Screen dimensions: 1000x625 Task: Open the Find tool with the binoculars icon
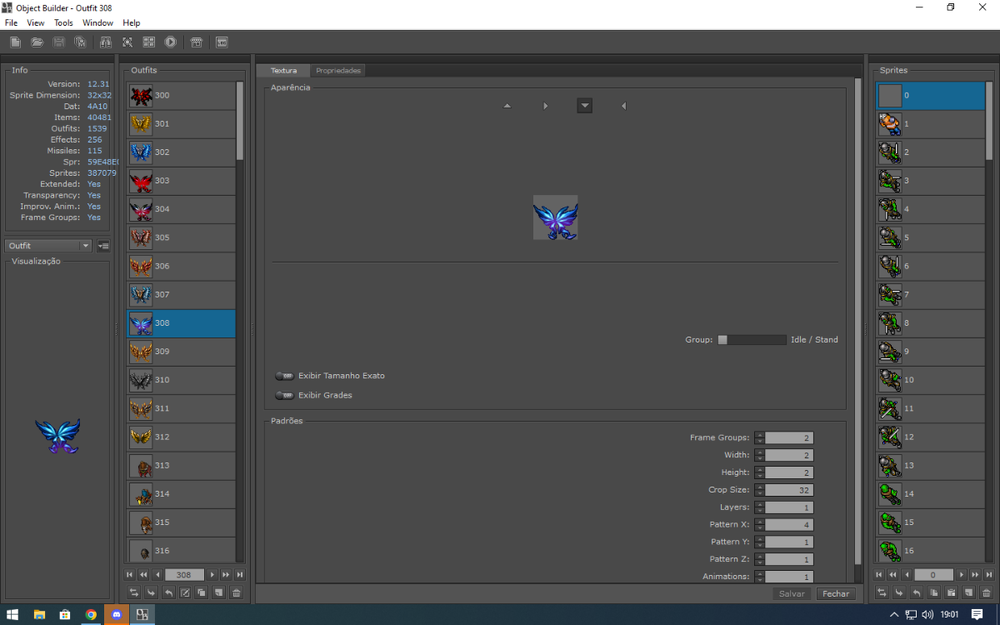(x=105, y=42)
